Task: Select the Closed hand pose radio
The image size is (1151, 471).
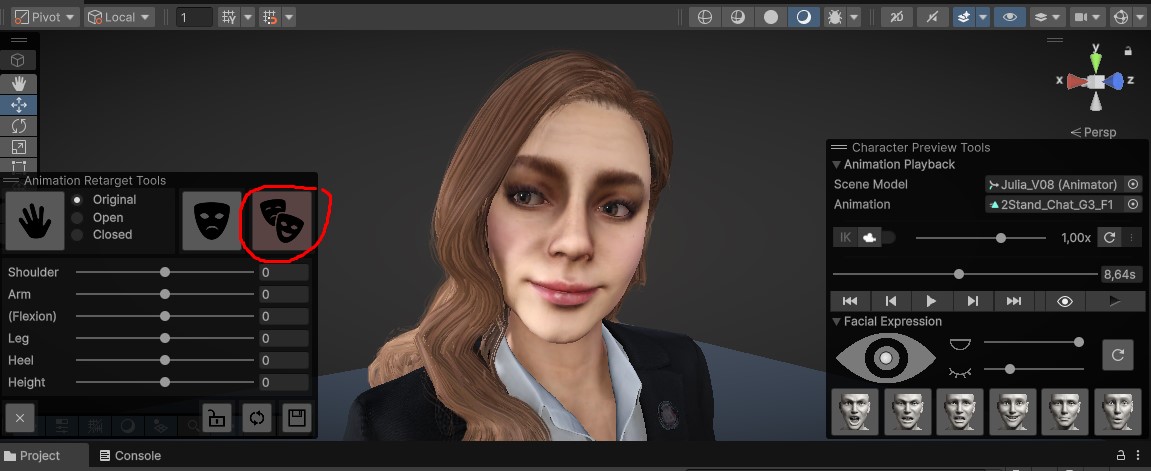Action: pos(77,235)
